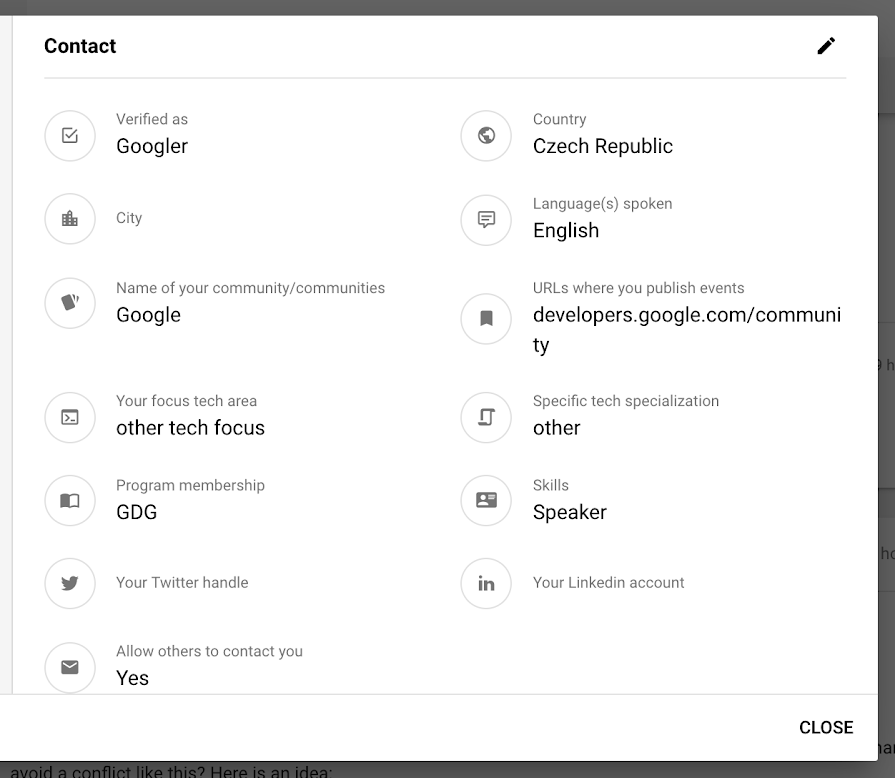
Task: Click the Your Linkedin account field
Action: [608, 582]
